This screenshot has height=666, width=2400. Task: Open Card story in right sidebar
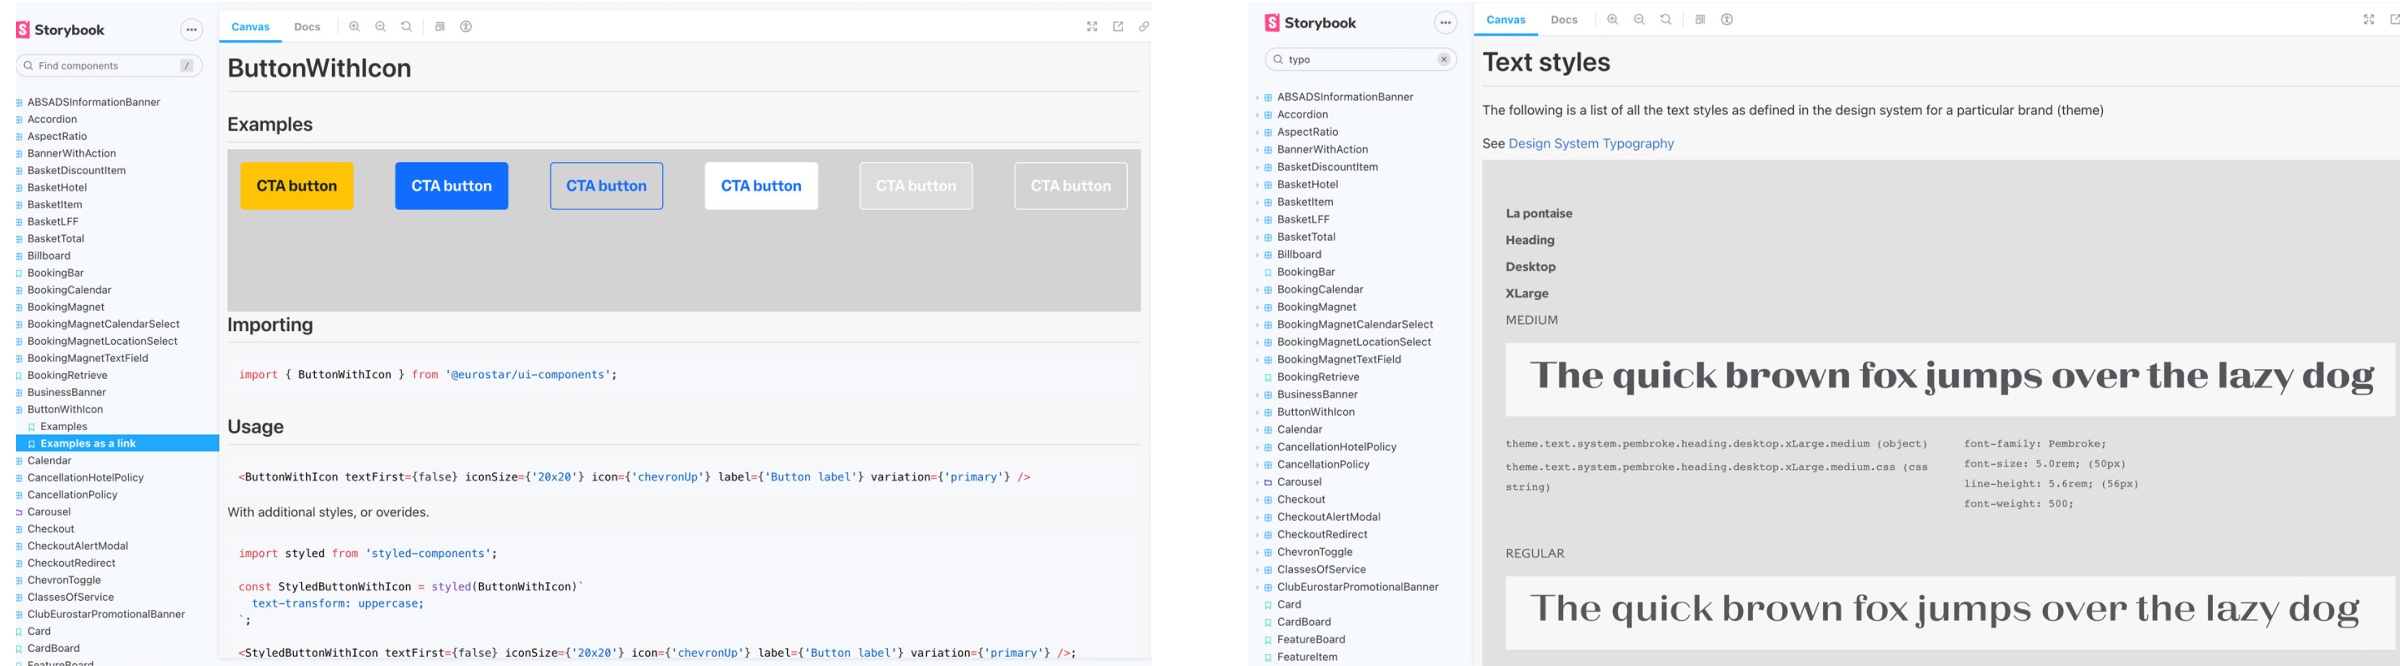[x=1289, y=605]
